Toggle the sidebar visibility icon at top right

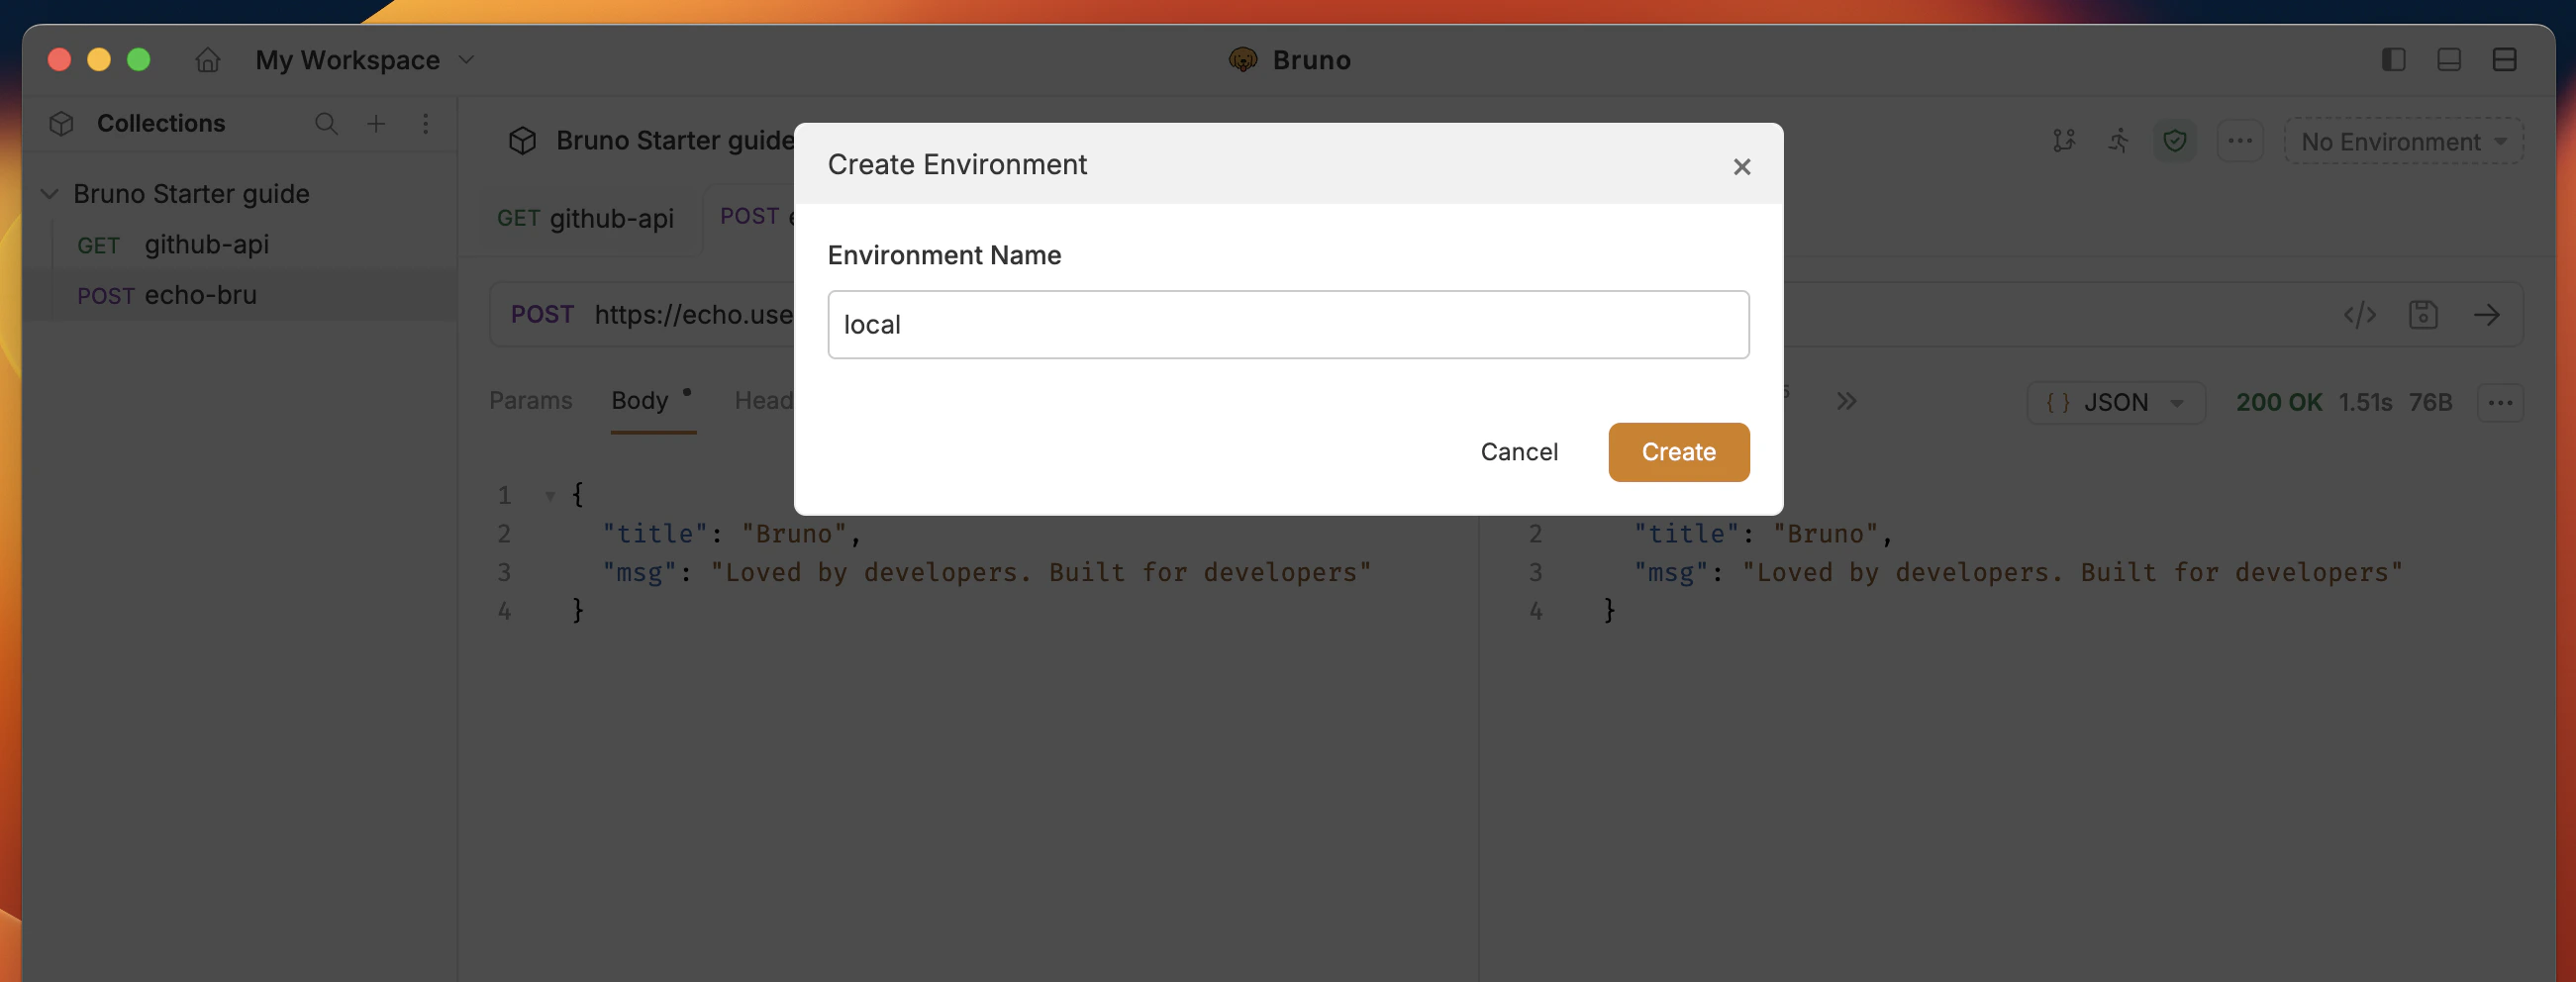2393,60
